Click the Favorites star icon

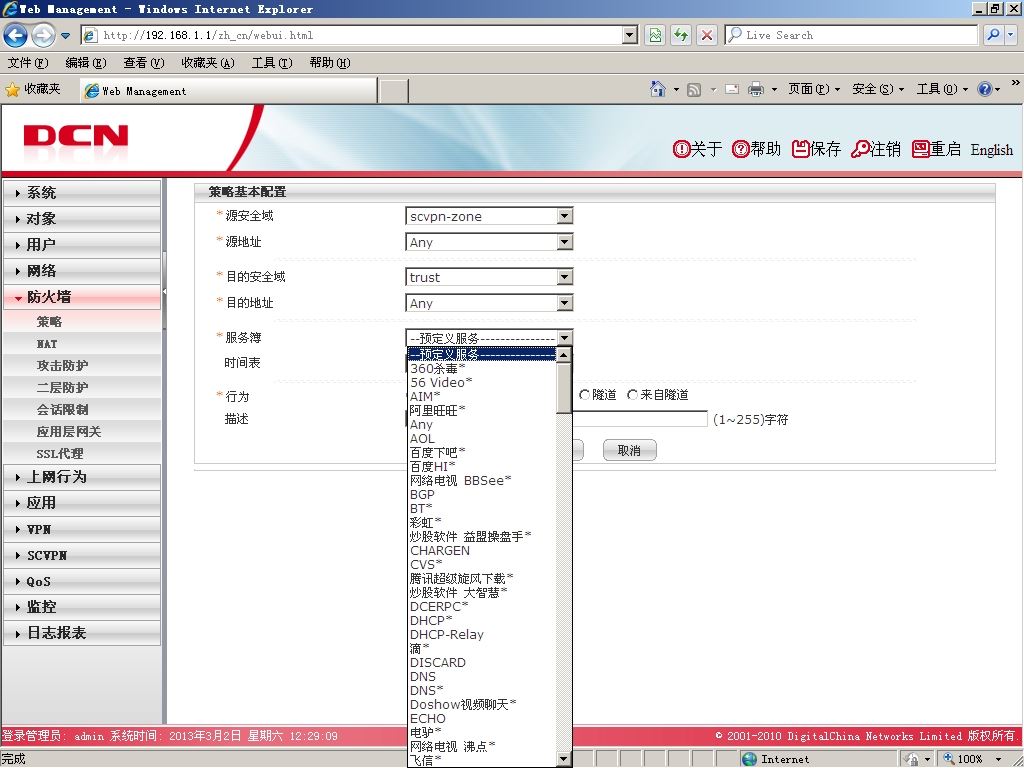(x=12, y=89)
